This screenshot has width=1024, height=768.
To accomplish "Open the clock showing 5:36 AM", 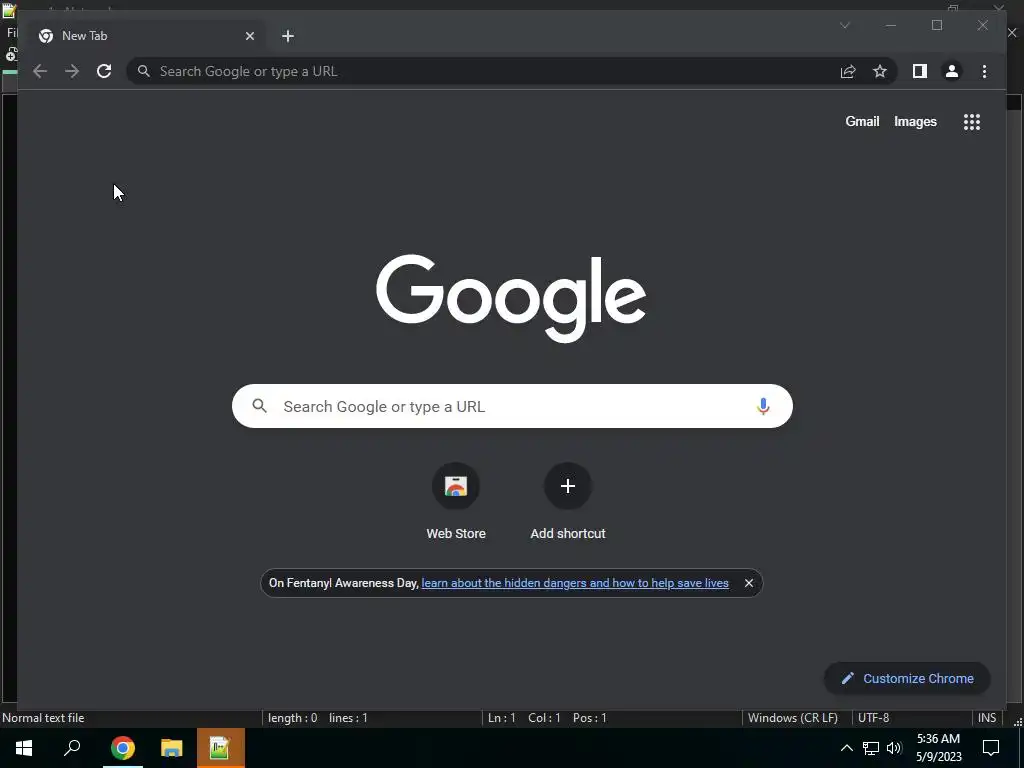I will [938, 748].
